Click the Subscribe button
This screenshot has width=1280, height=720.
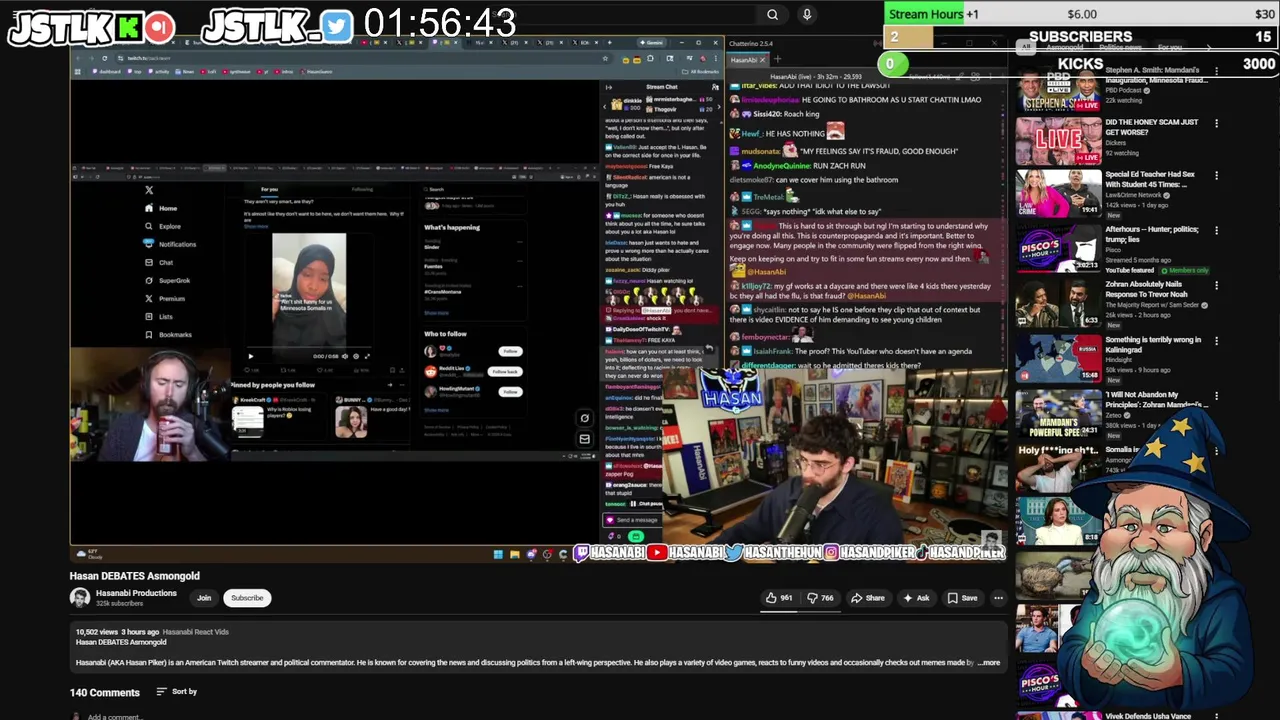[x=247, y=598]
